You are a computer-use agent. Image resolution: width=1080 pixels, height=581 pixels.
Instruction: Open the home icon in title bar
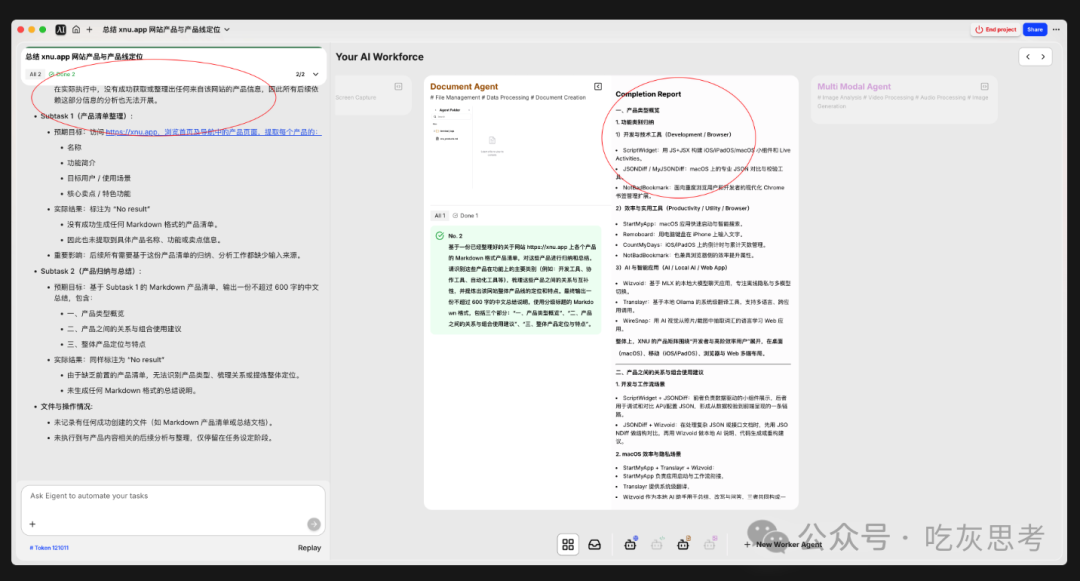point(76,30)
